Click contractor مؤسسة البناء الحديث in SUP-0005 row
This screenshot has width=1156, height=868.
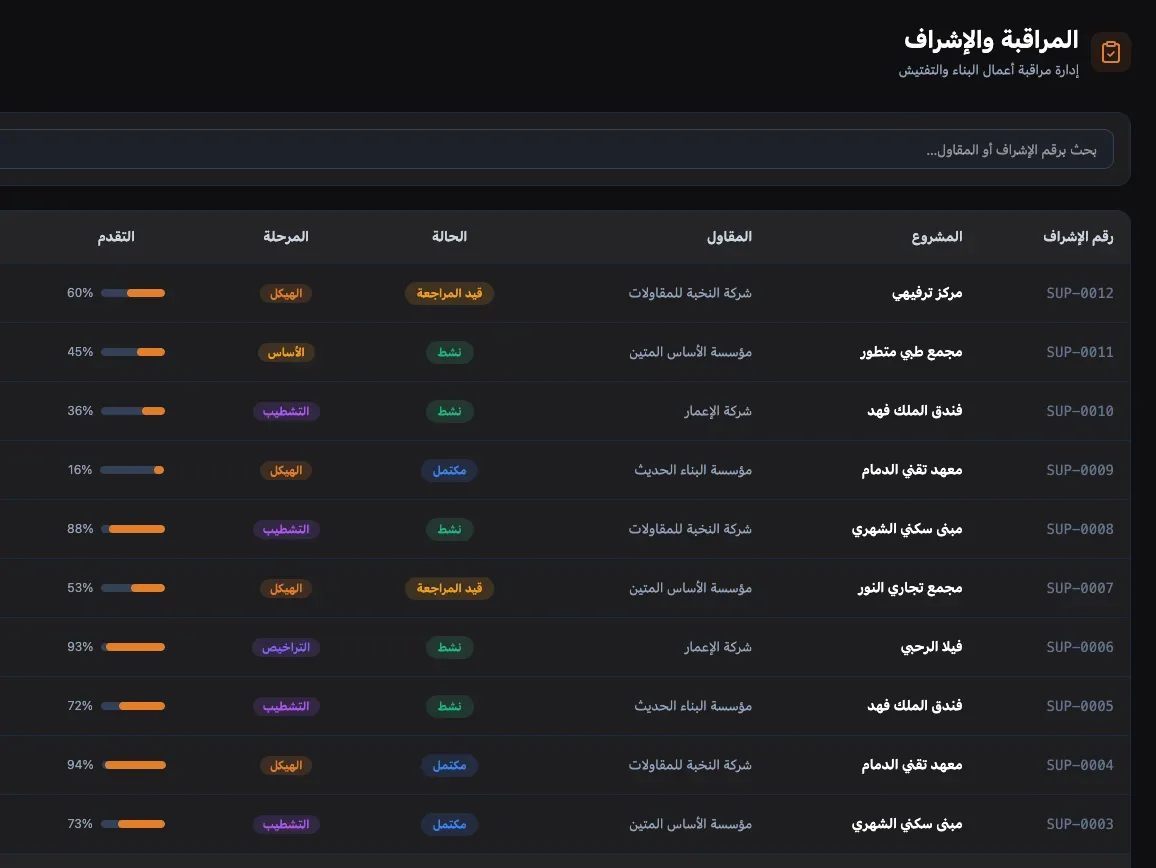(692, 706)
